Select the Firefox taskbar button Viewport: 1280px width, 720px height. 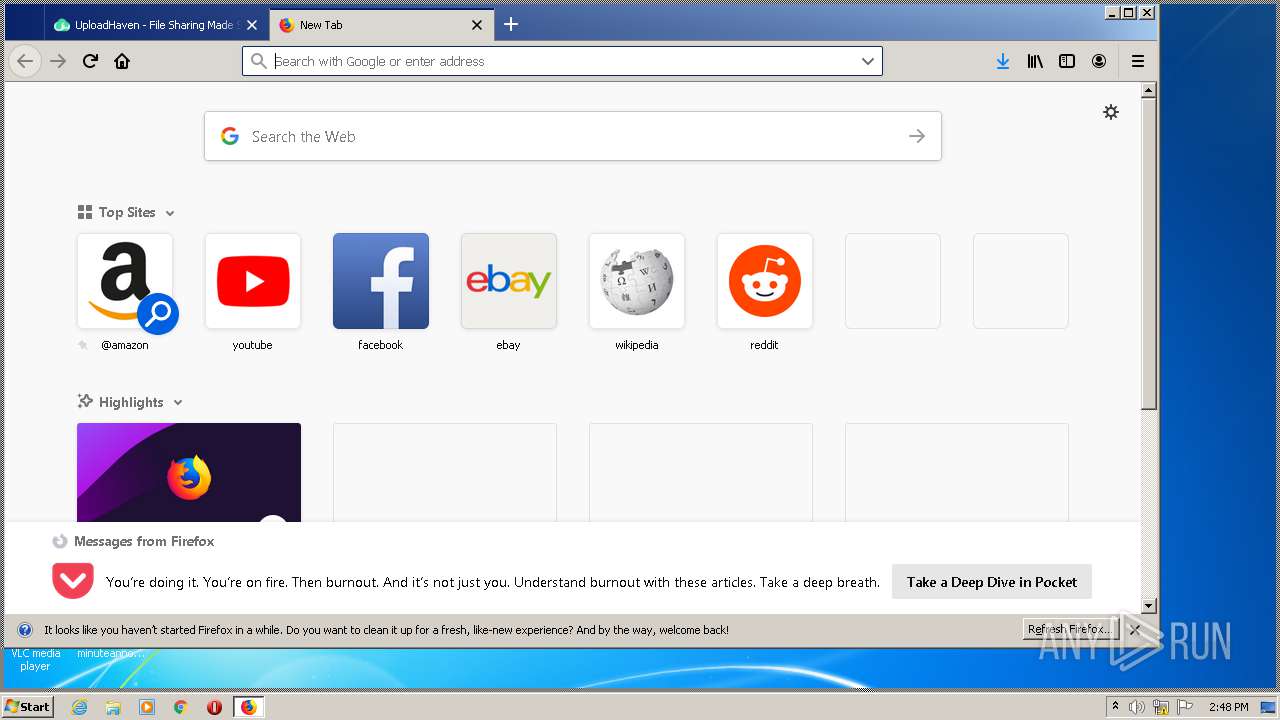coord(248,707)
